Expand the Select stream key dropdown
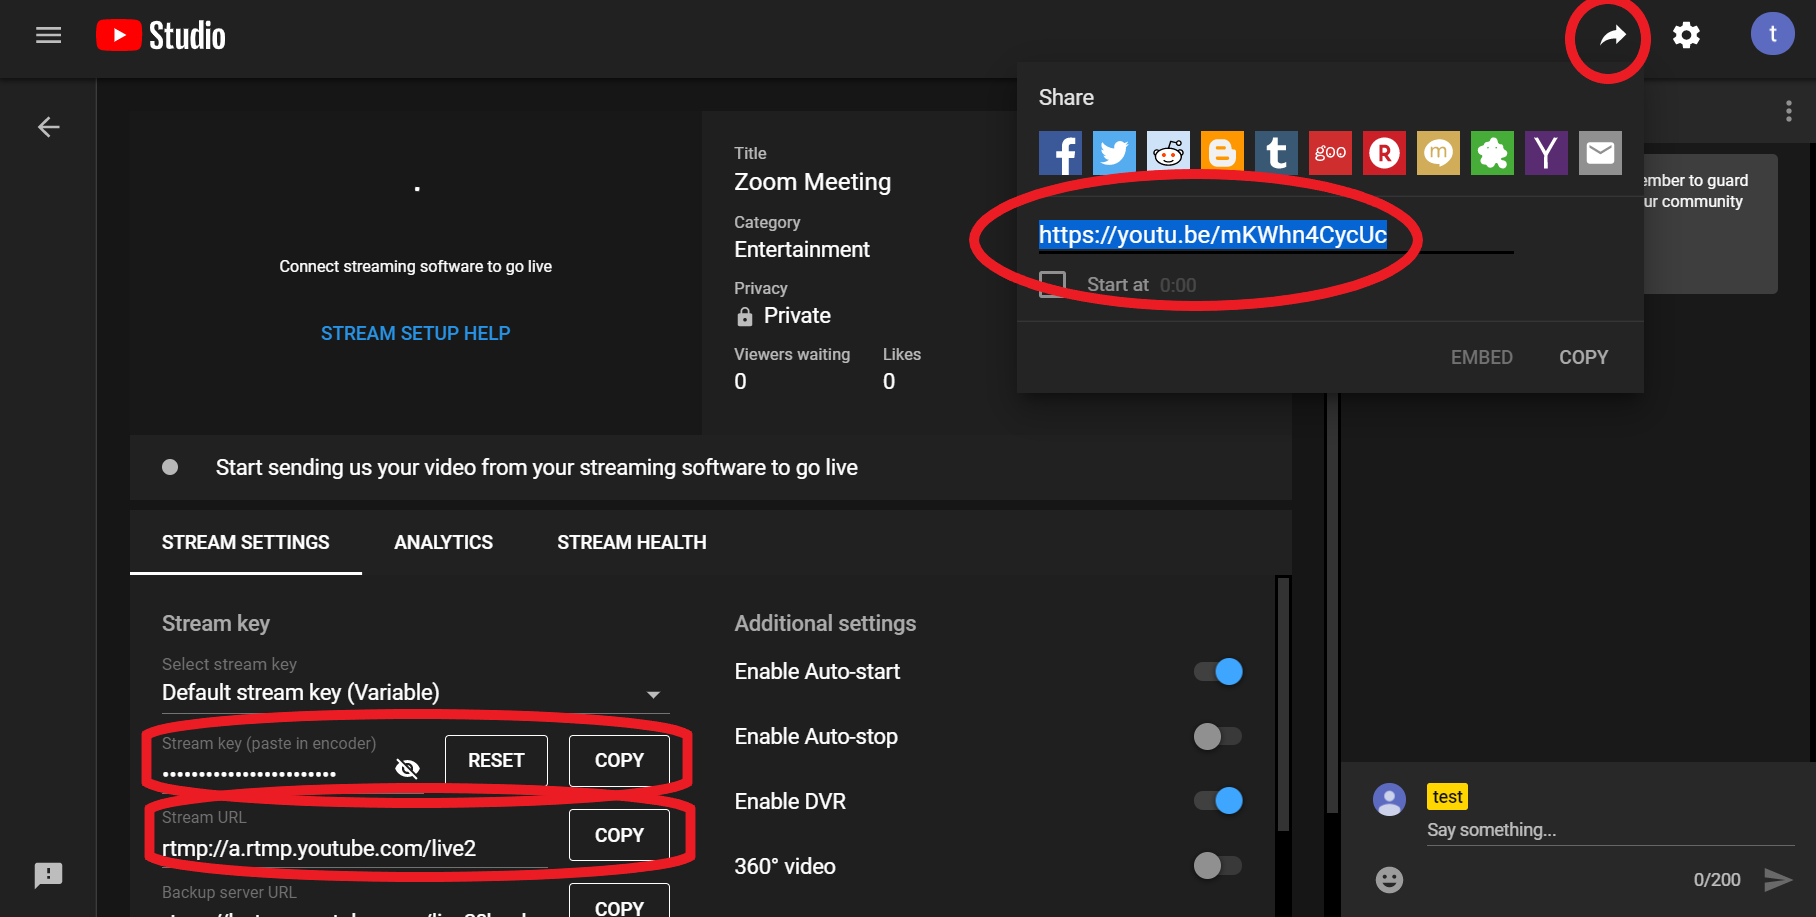The height and width of the screenshot is (917, 1816). [415, 692]
